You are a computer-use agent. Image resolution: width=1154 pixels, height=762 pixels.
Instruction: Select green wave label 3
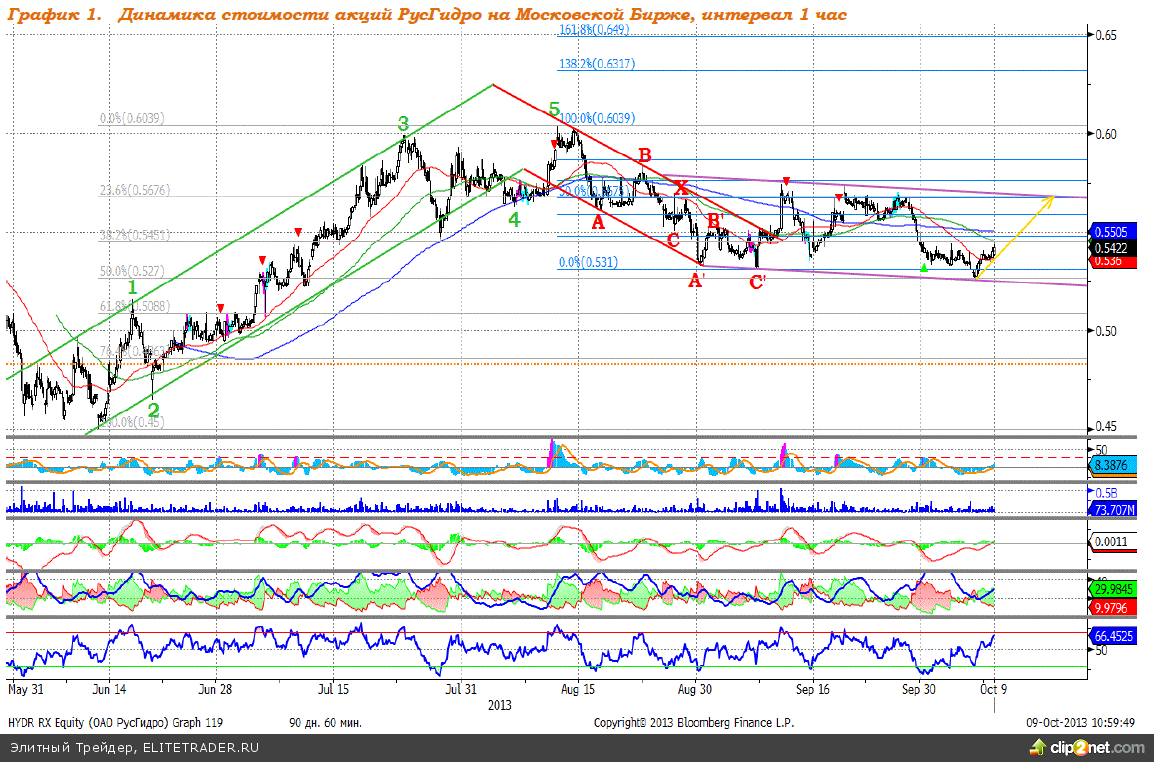403,124
